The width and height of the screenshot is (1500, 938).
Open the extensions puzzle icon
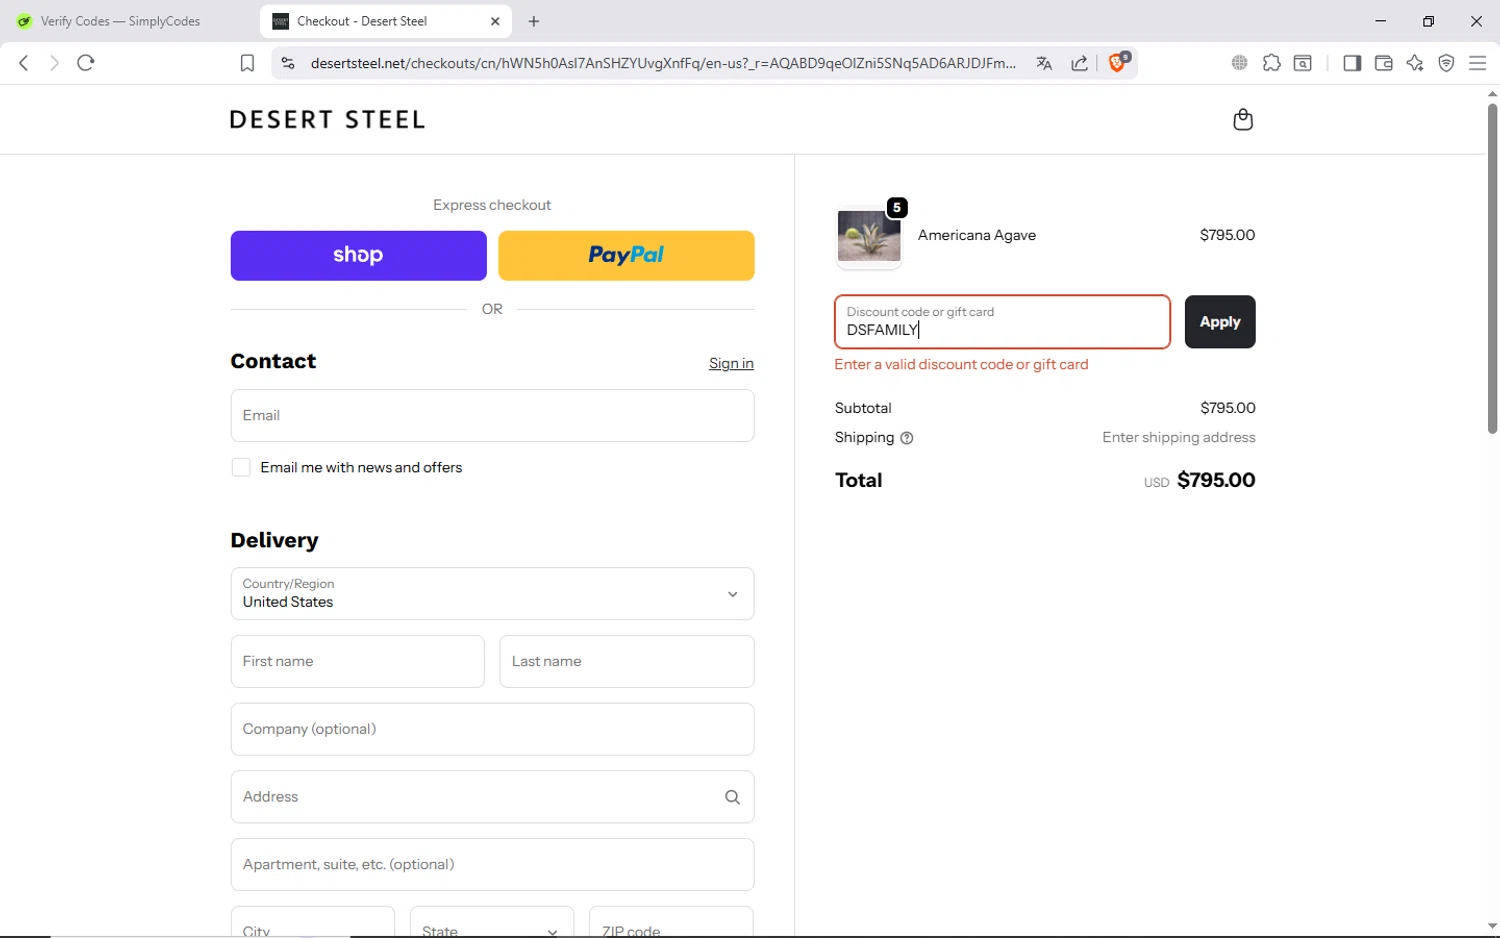point(1271,63)
